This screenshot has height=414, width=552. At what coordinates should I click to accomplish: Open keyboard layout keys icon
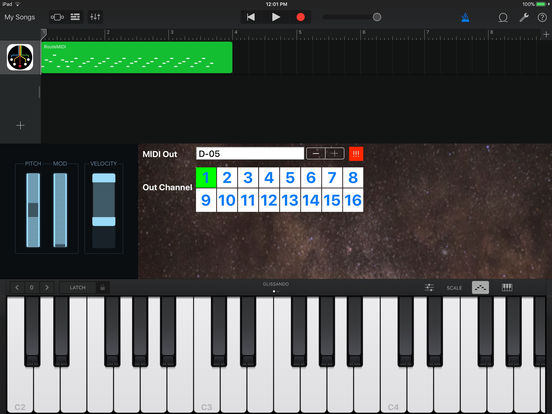tap(507, 288)
